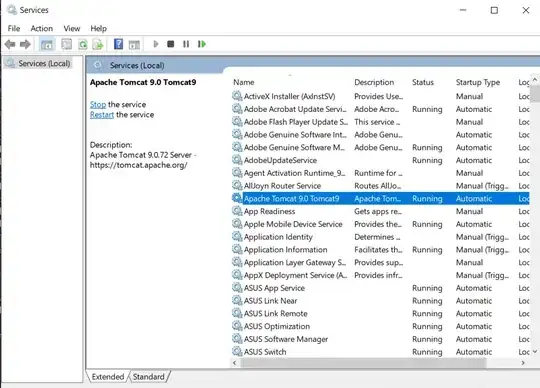Click gear icon of AllJoyn Router Service
540x388 pixels.
[x=237, y=186]
